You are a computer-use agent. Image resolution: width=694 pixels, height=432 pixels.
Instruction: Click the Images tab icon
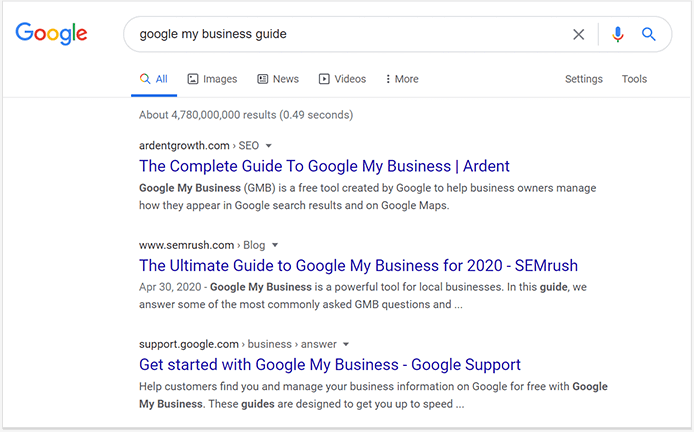[193, 79]
